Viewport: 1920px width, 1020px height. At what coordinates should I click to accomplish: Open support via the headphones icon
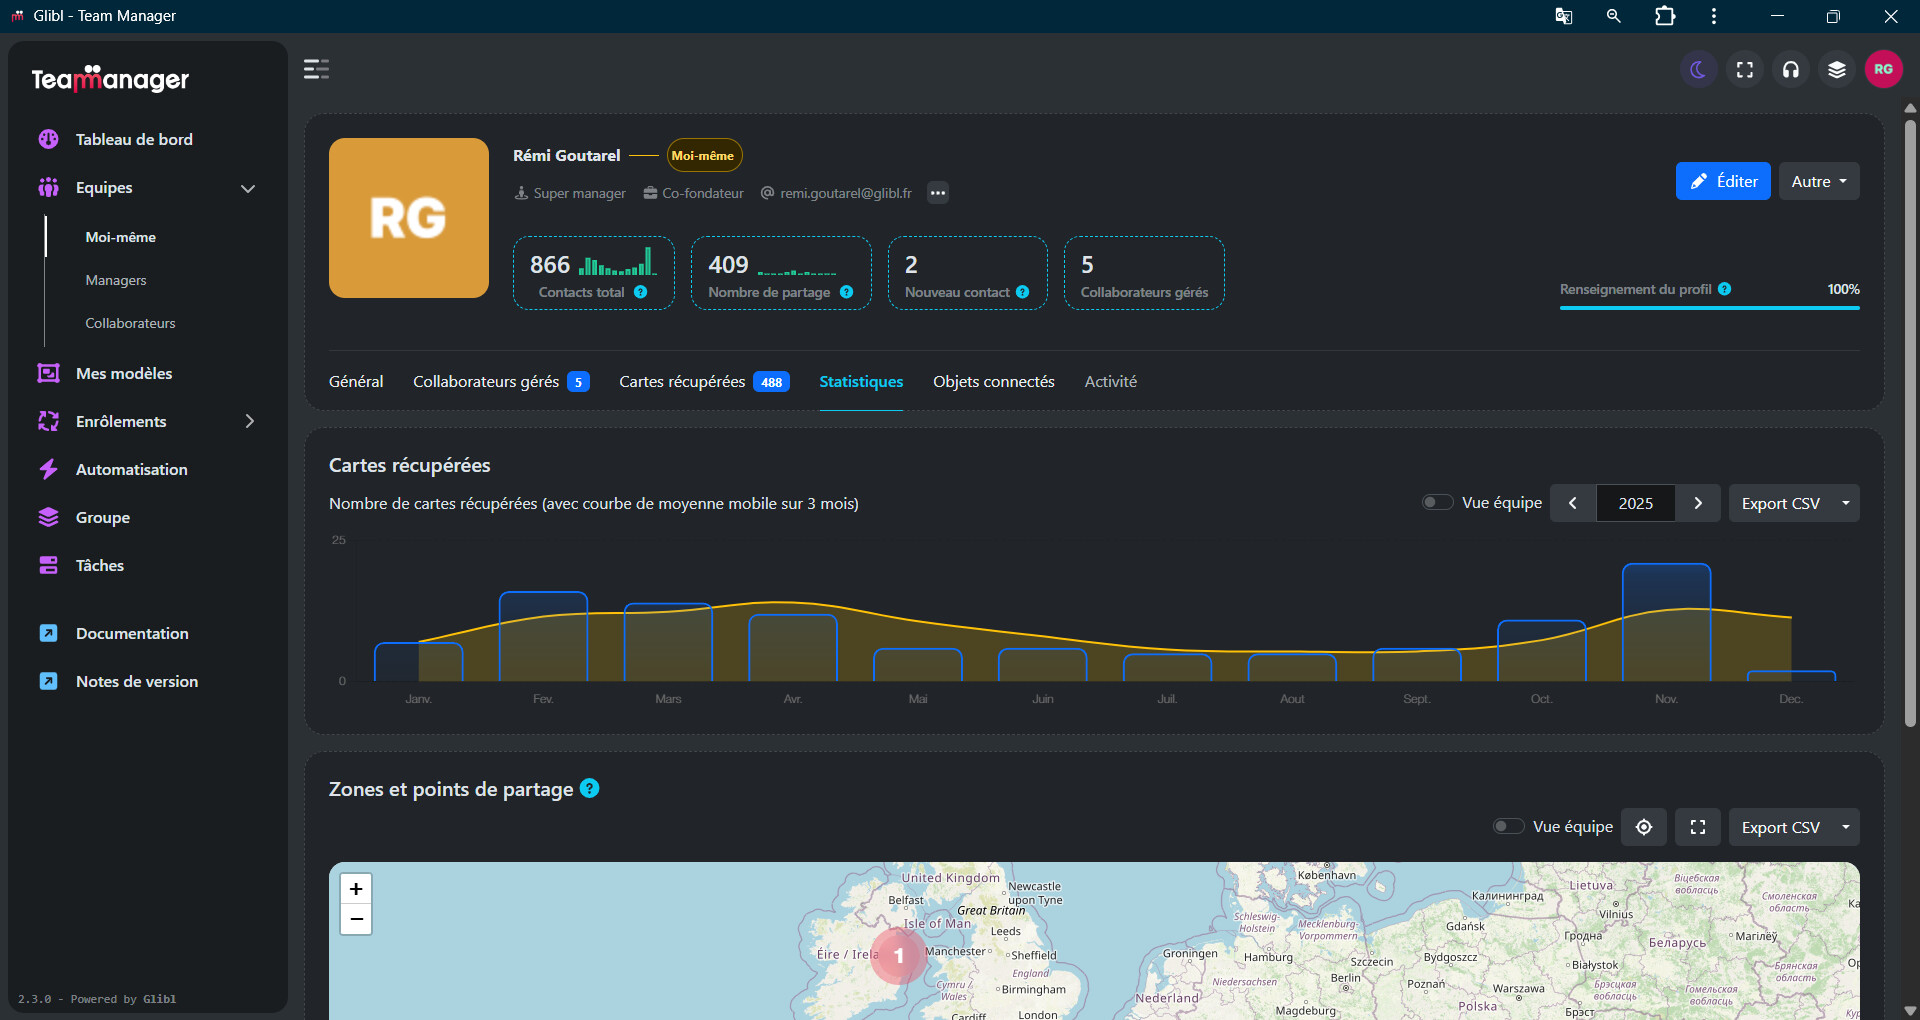pos(1791,69)
